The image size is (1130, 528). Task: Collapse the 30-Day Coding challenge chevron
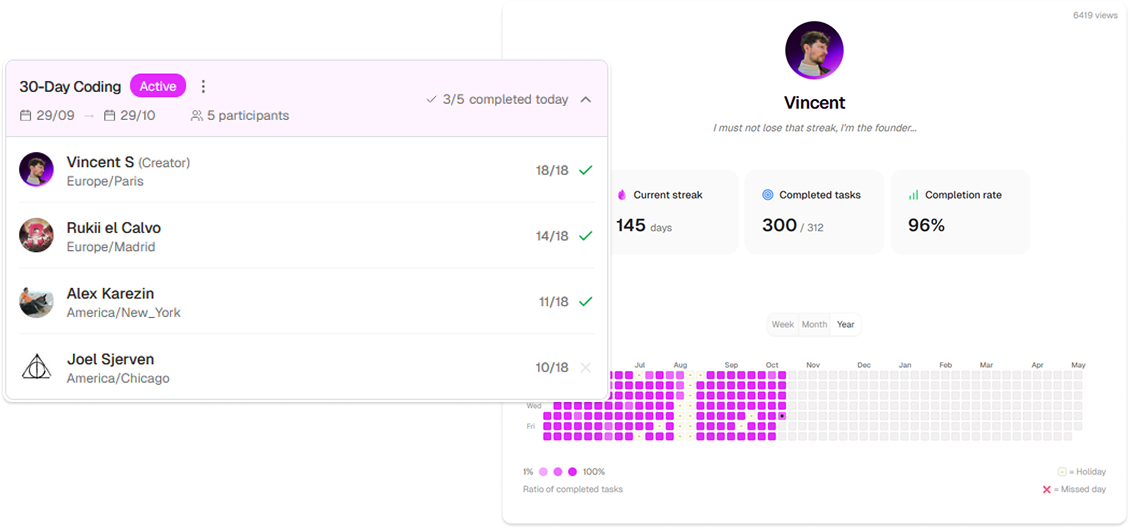click(586, 100)
